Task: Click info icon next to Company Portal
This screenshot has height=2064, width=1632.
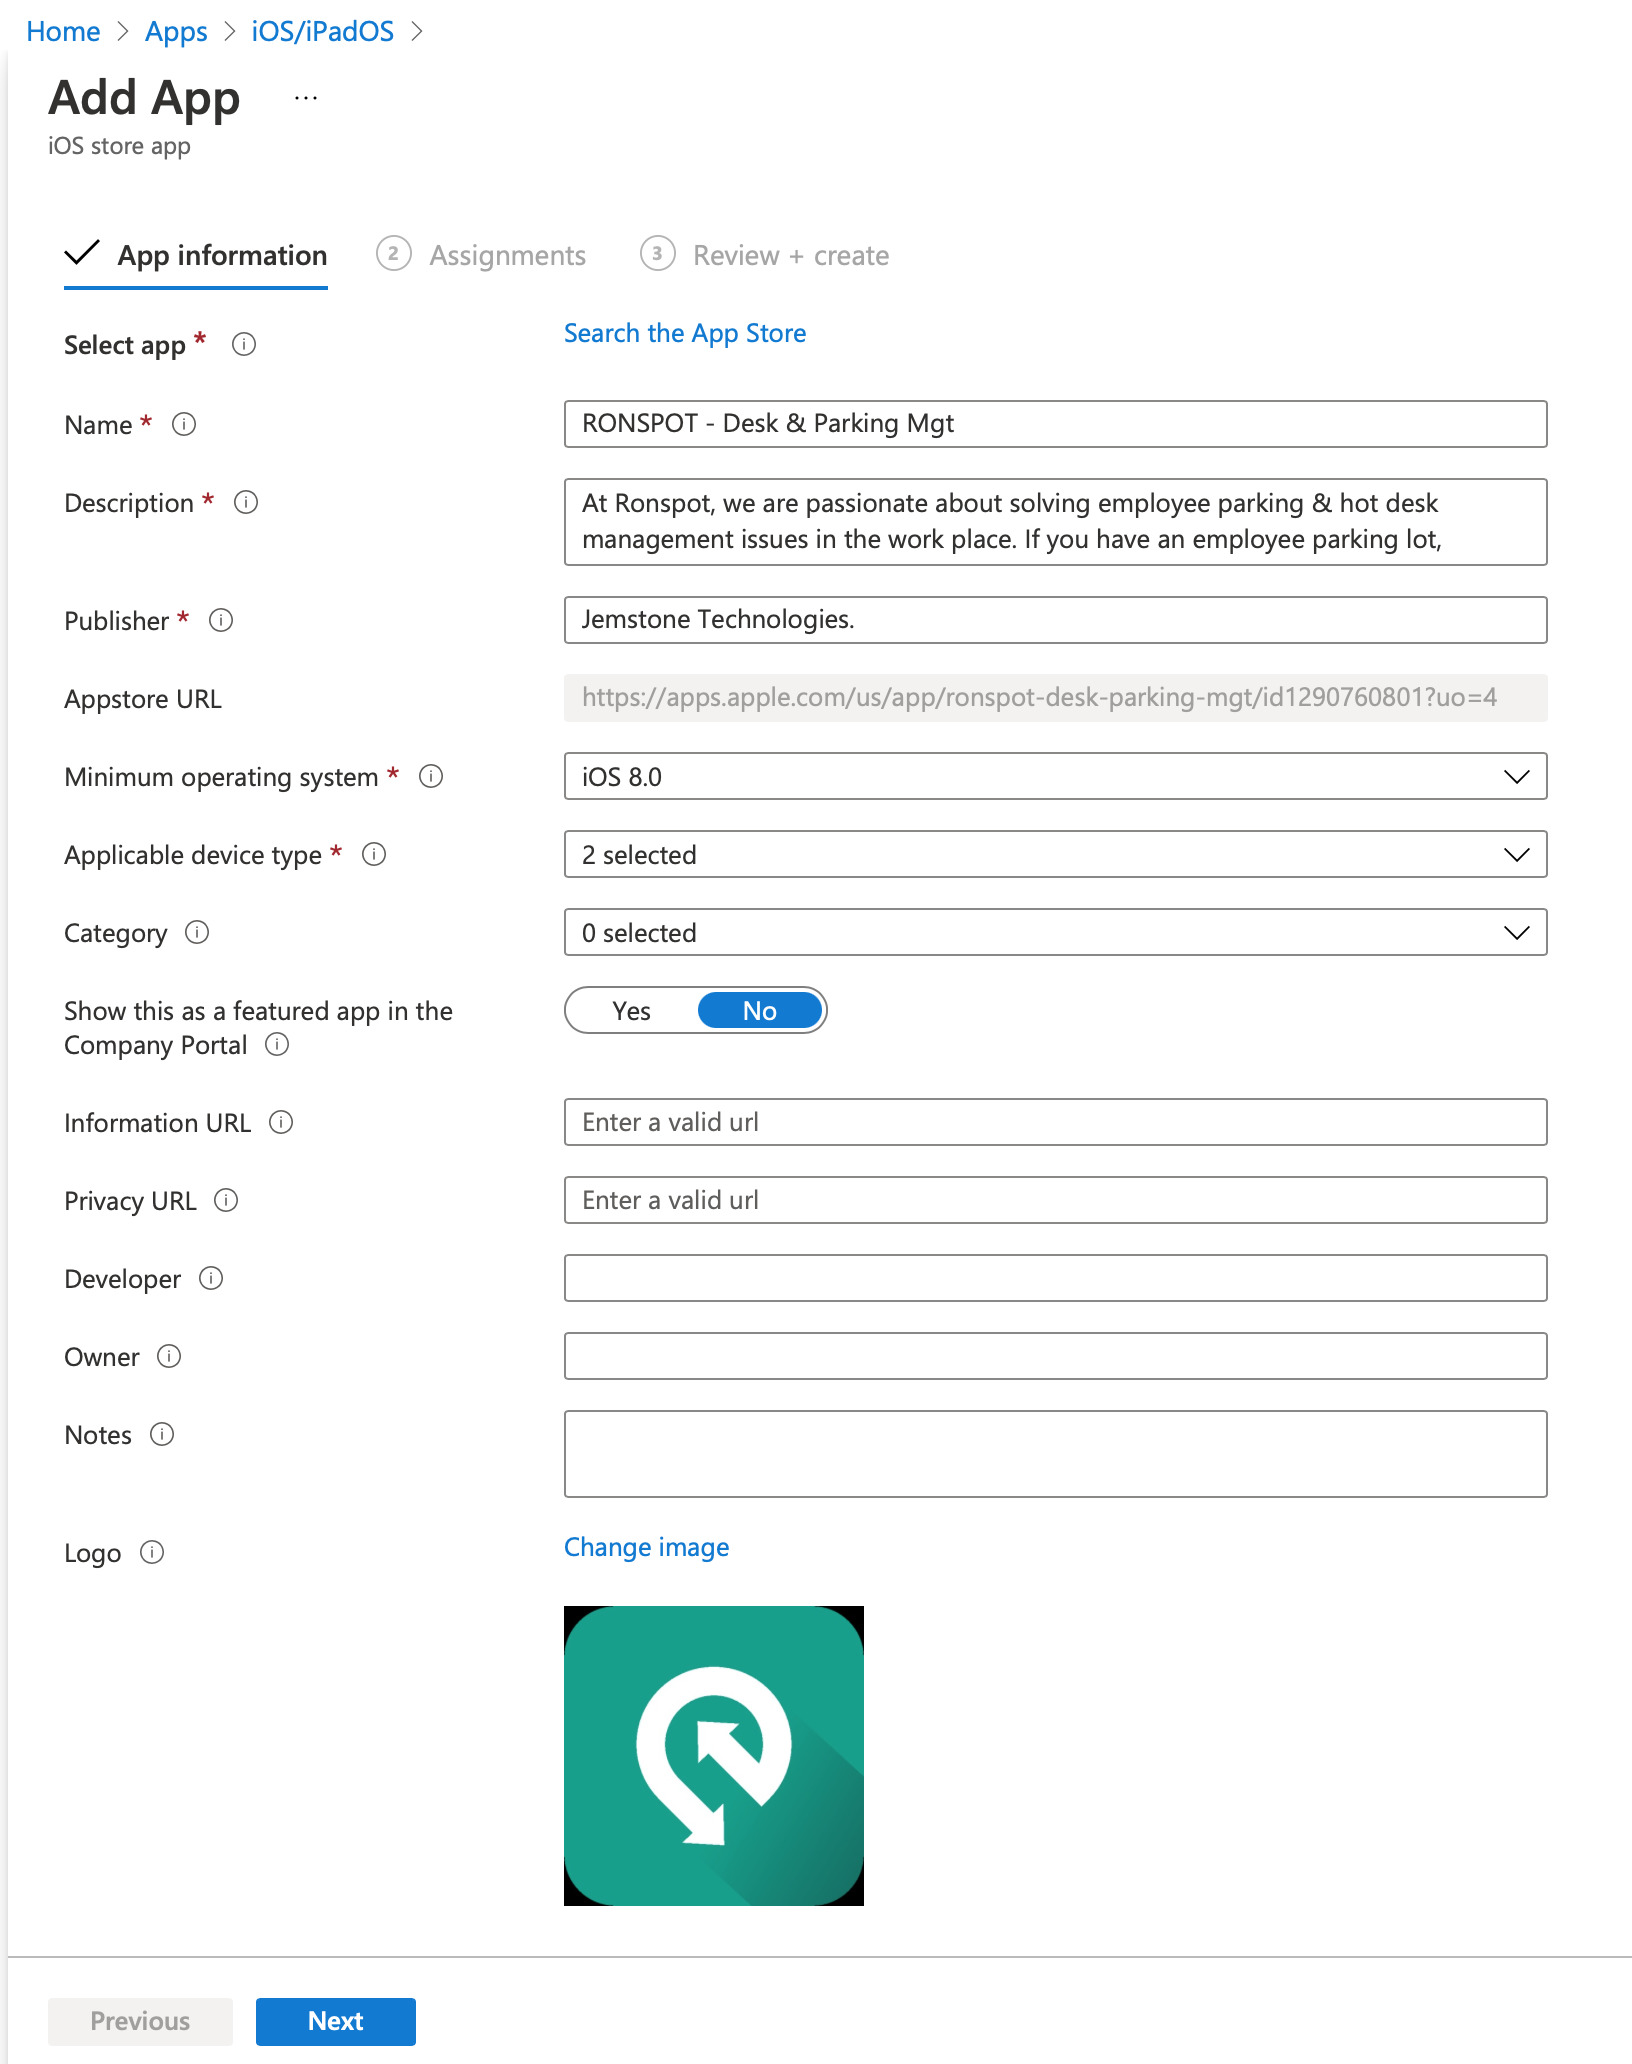Action: tap(277, 1044)
